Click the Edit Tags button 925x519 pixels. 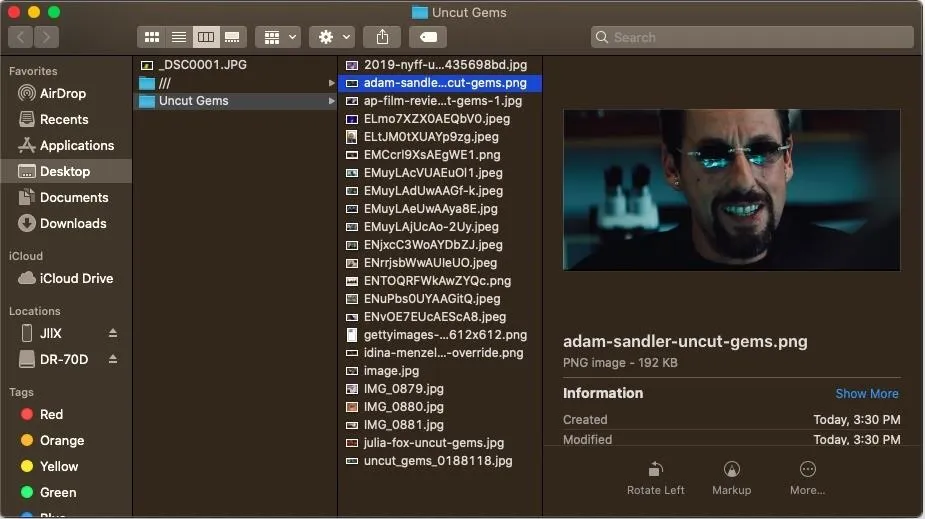point(428,37)
